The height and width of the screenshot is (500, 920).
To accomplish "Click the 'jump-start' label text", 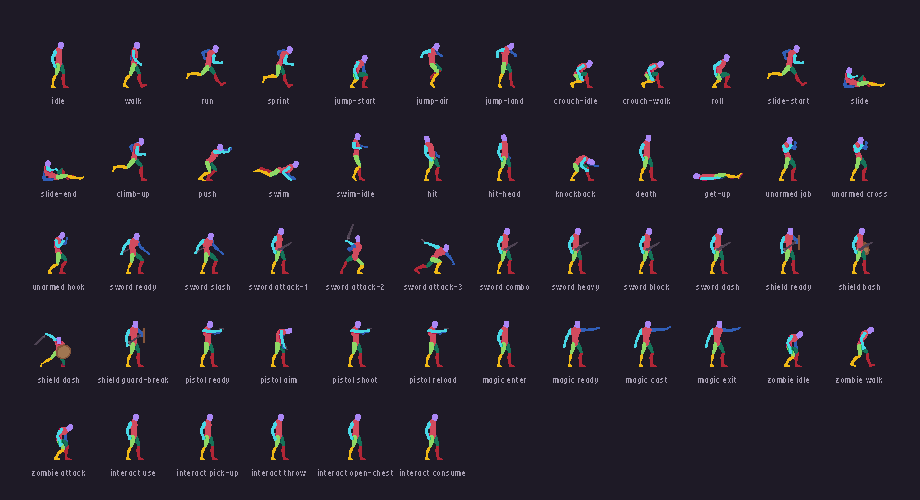I will point(355,101).
